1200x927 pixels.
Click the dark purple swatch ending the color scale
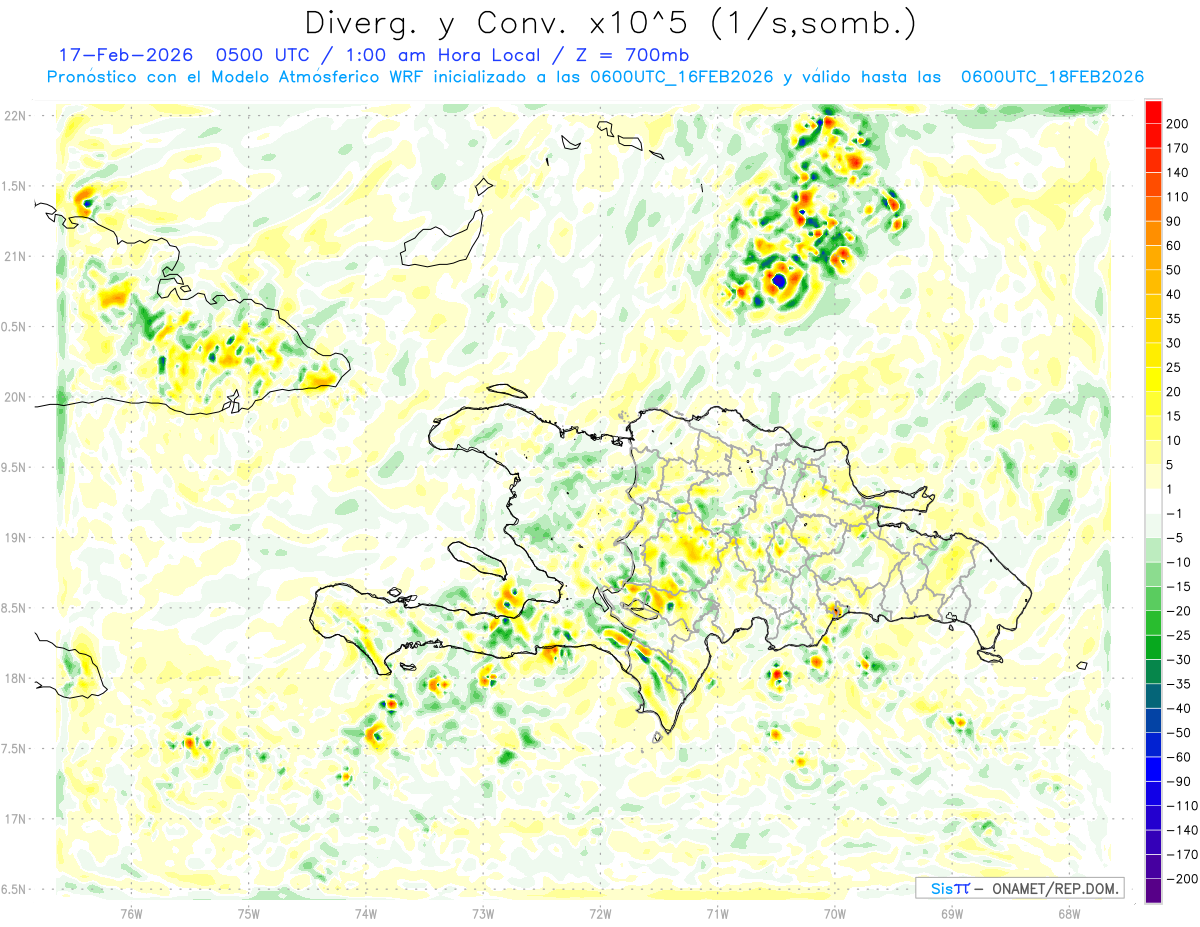[1153, 892]
